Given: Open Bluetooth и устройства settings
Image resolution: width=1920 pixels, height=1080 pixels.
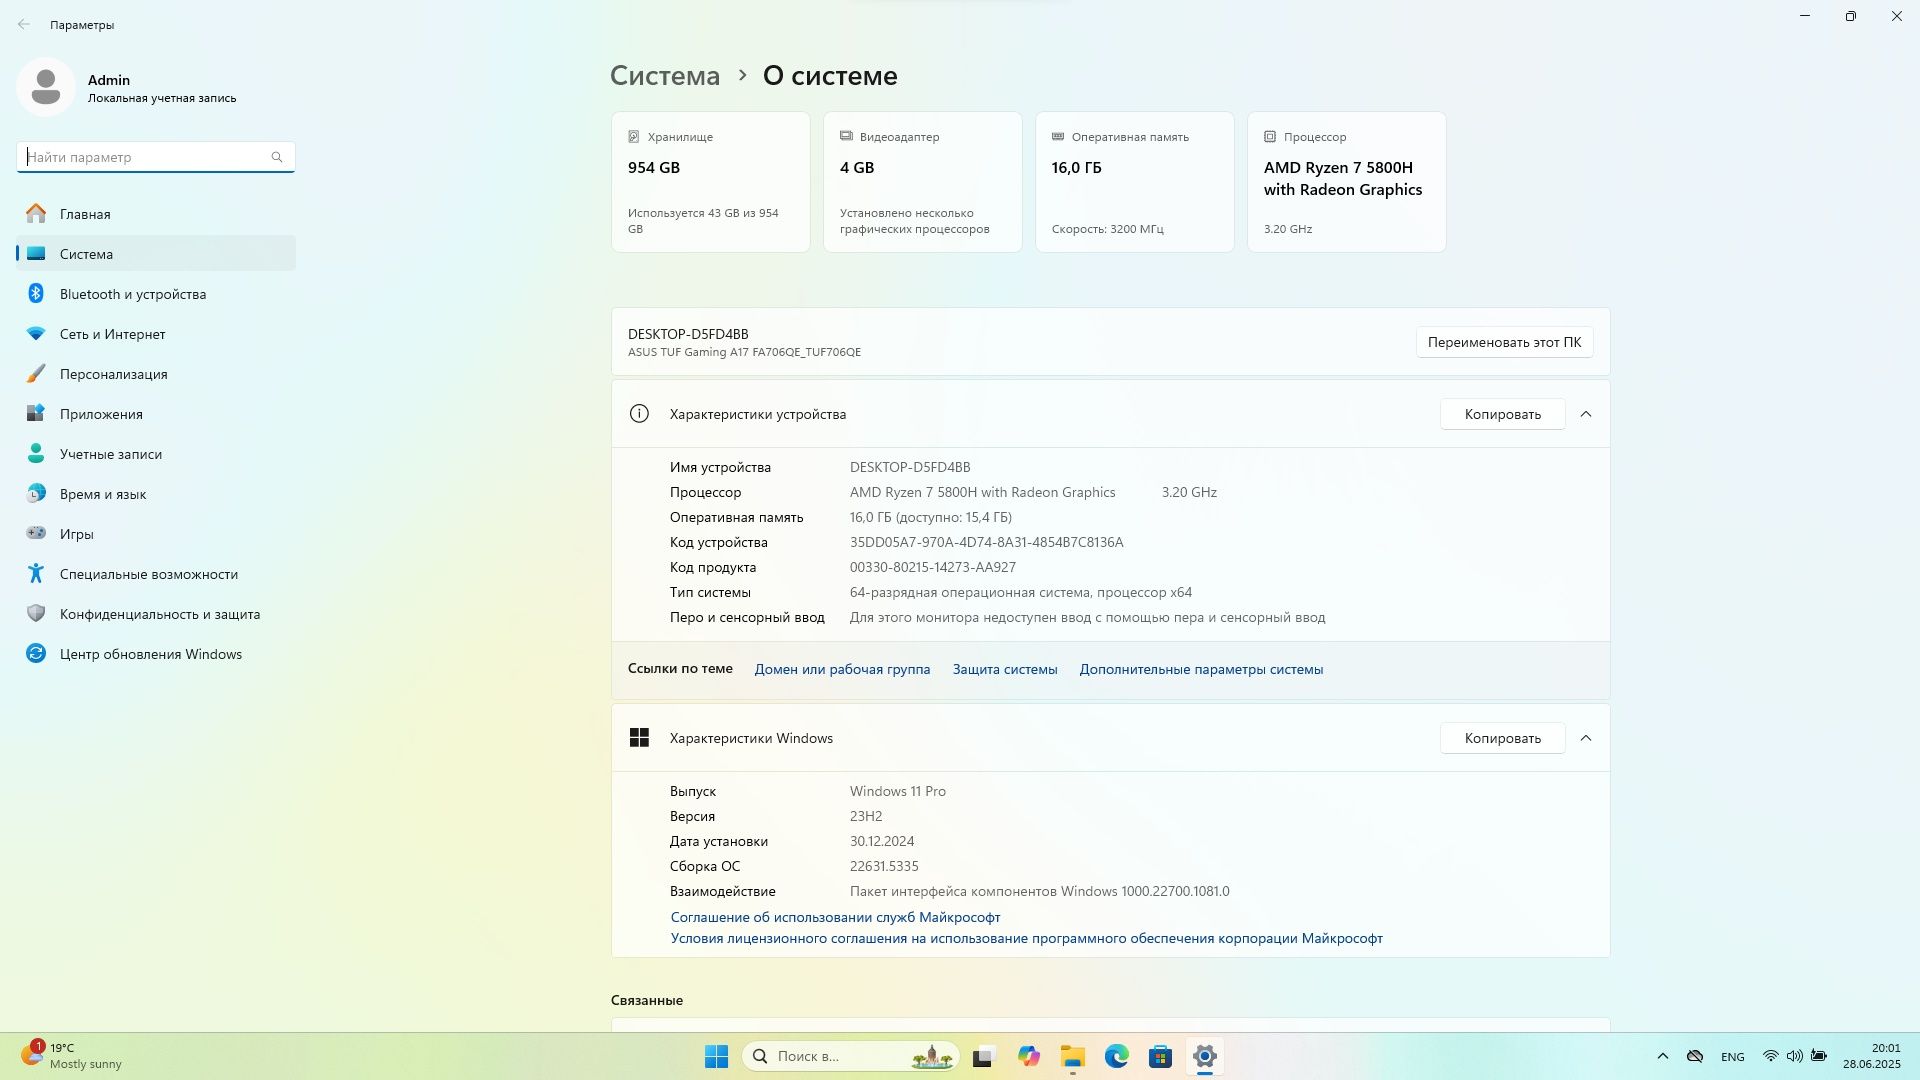Looking at the screenshot, I should [156, 294].
